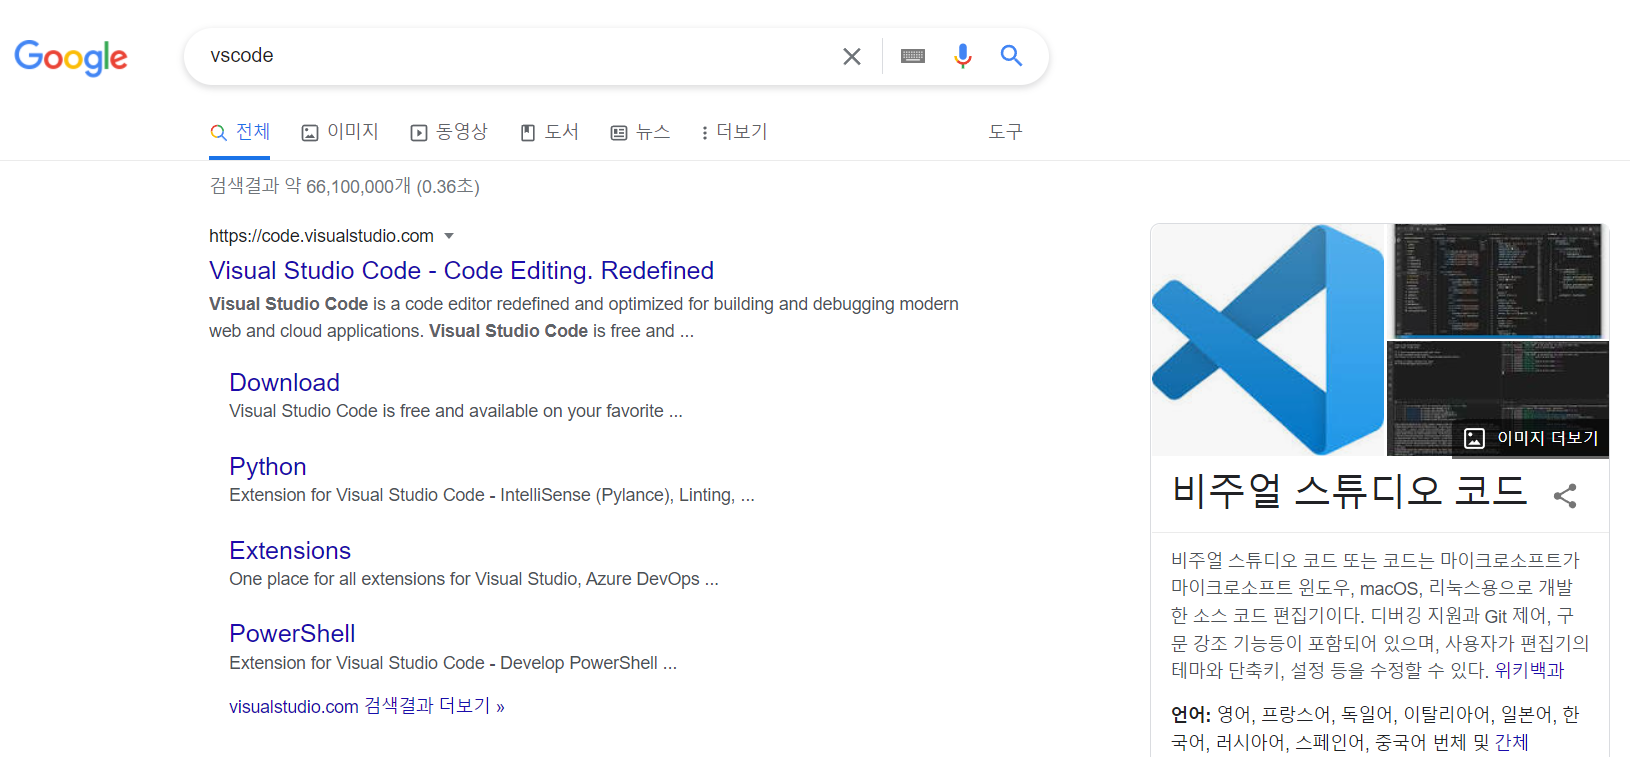Screen dimensions: 1630x757
Task: Click the 검색결과 약 66,100,000개 text
Action: point(344,186)
